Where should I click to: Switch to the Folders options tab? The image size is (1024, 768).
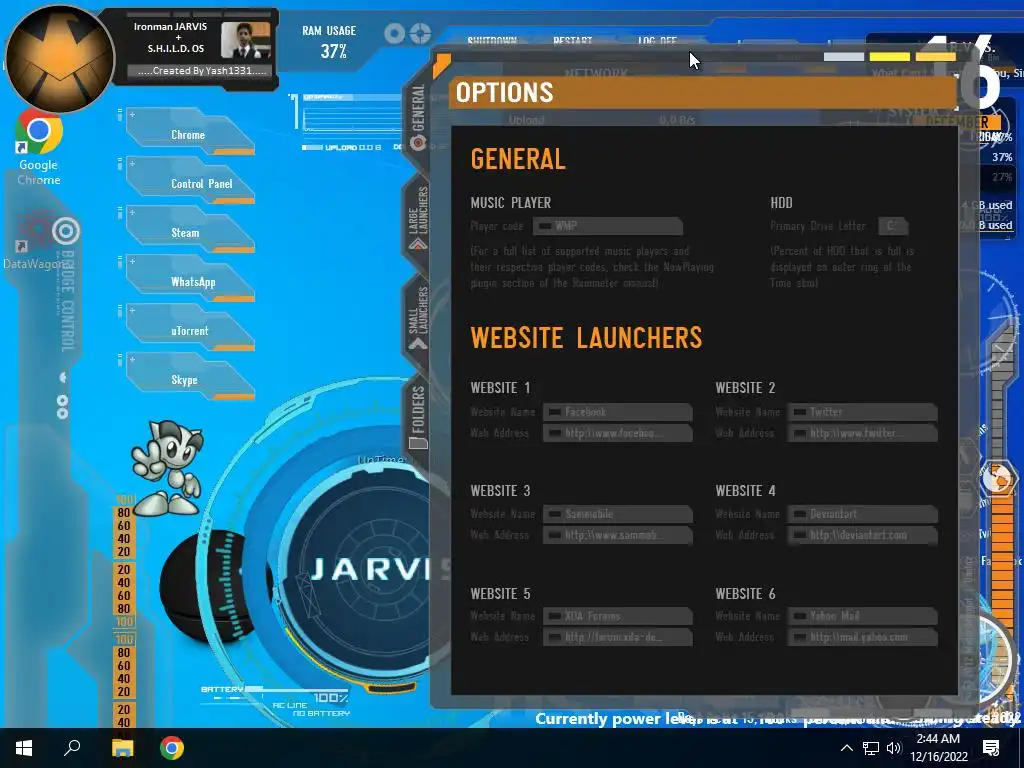[x=418, y=418]
